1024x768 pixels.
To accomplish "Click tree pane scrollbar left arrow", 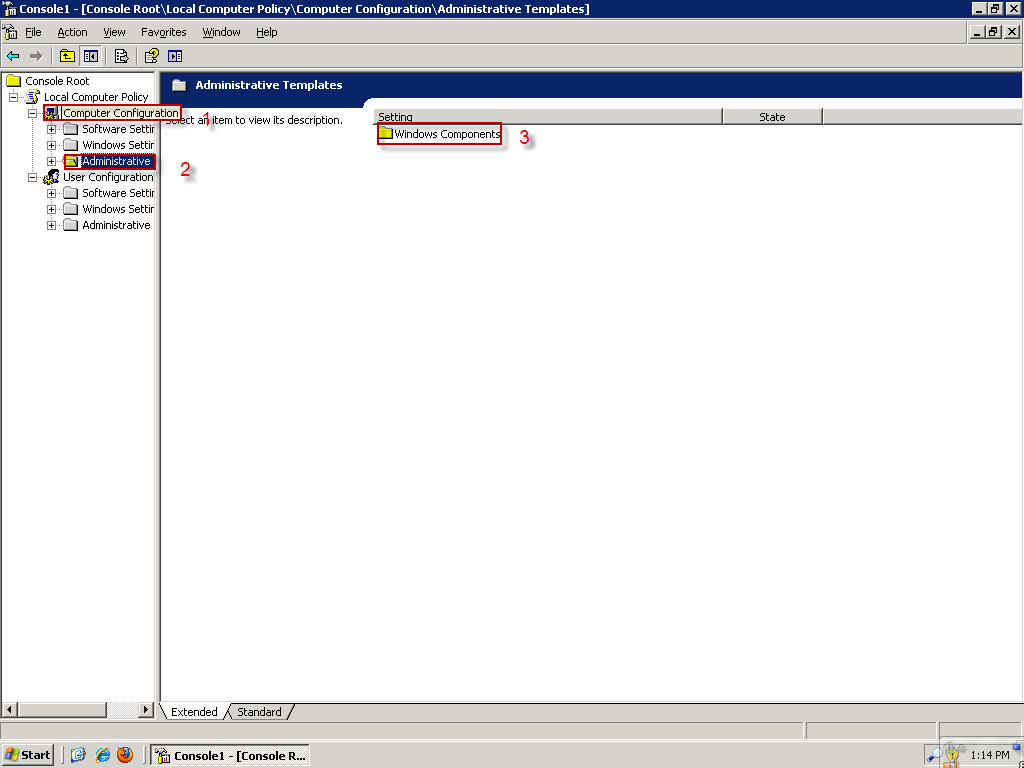I will [9, 709].
